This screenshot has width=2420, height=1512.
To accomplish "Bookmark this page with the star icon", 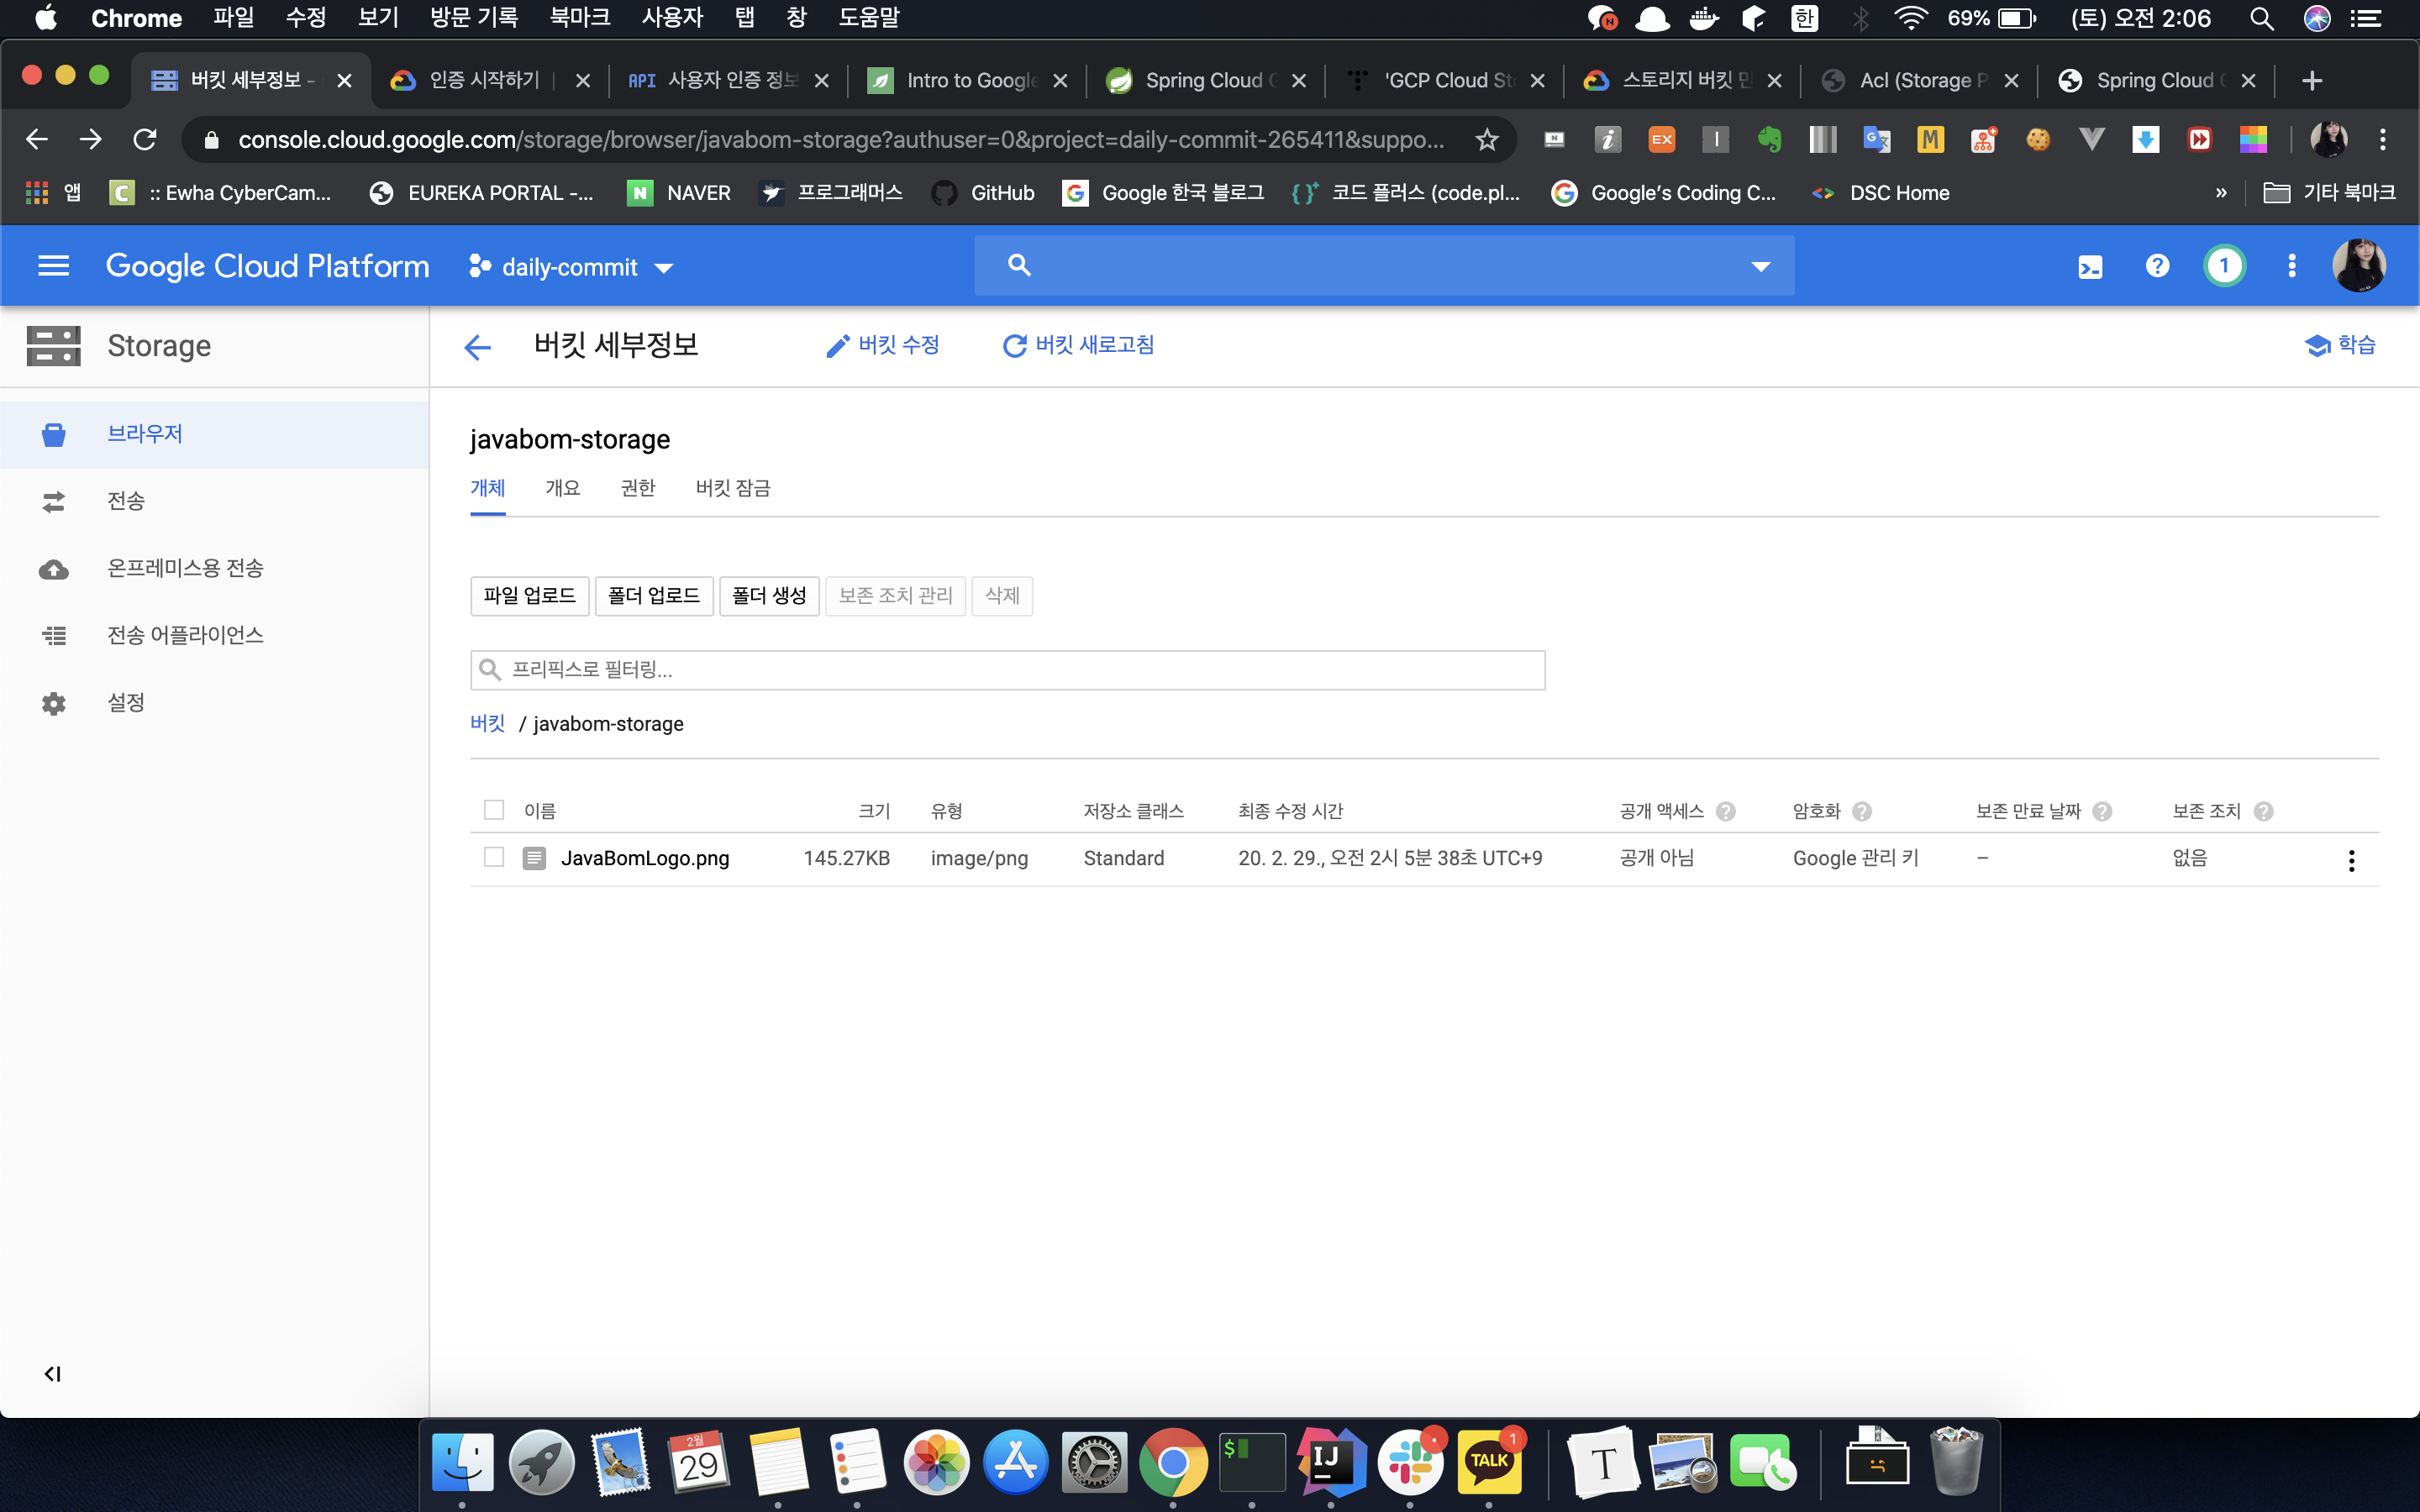I will (x=1487, y=140).
